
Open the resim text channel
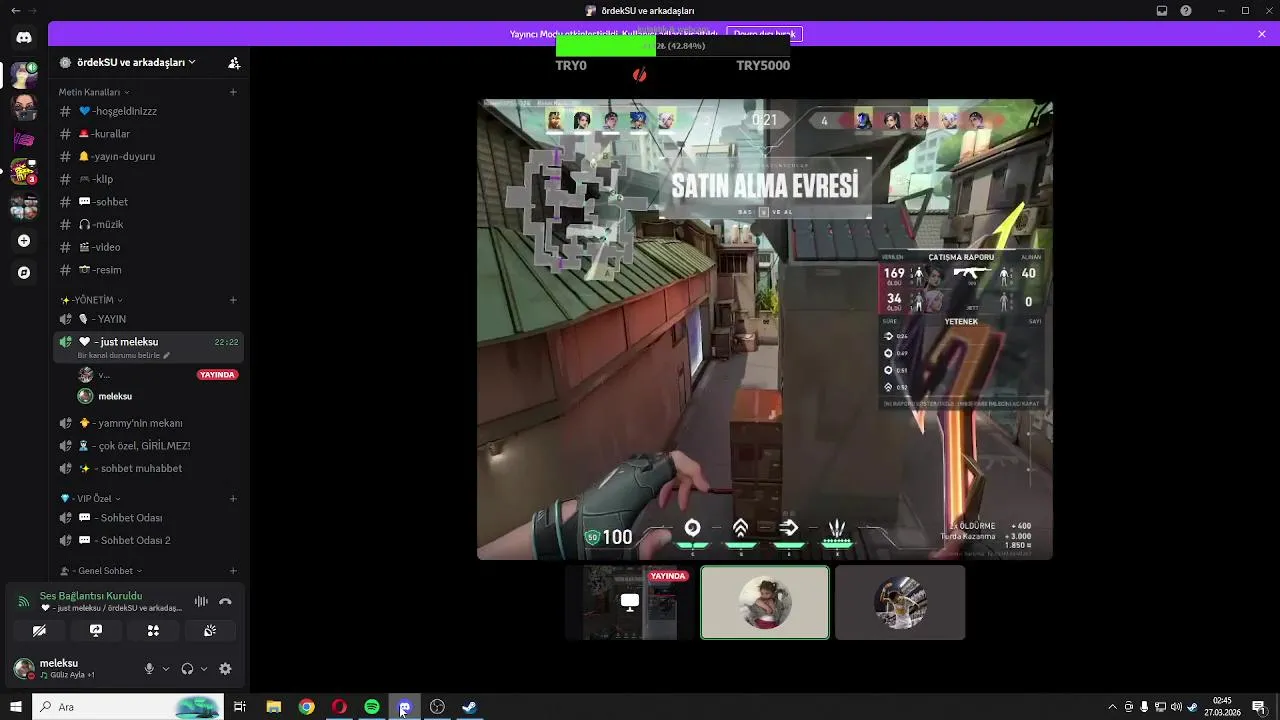pyautogui.click(x=148, y=270)
